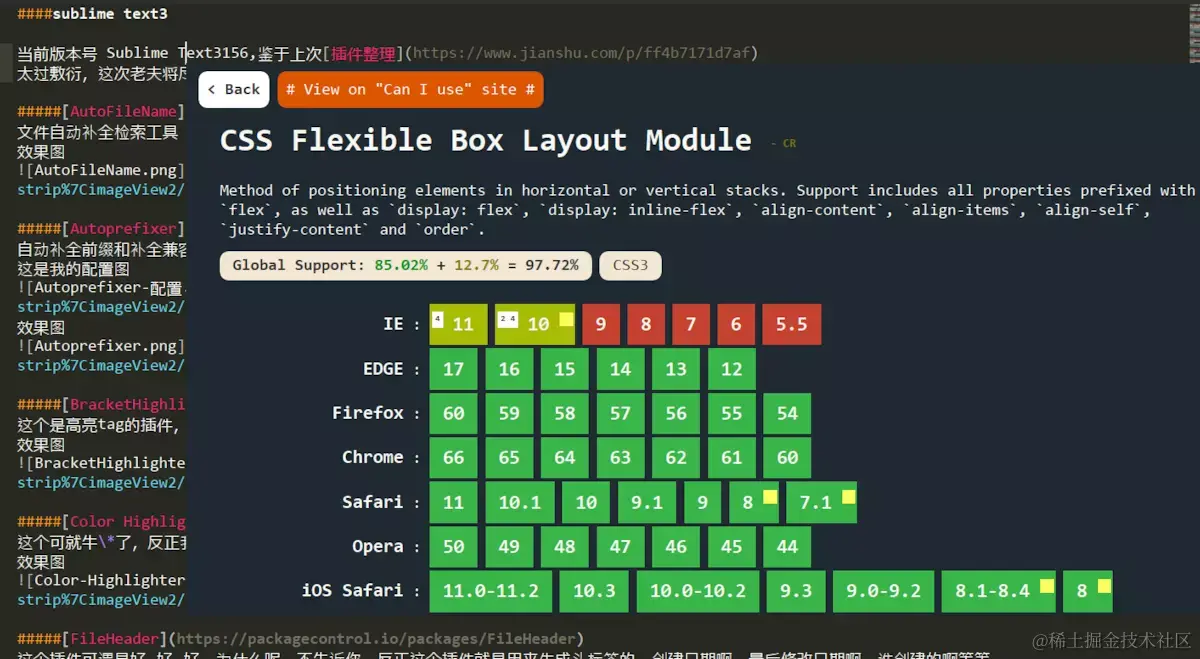This screenshot has width=1200, height=659.
Task: Click IE version 6 cell
Action: click(x=736, y=325)
